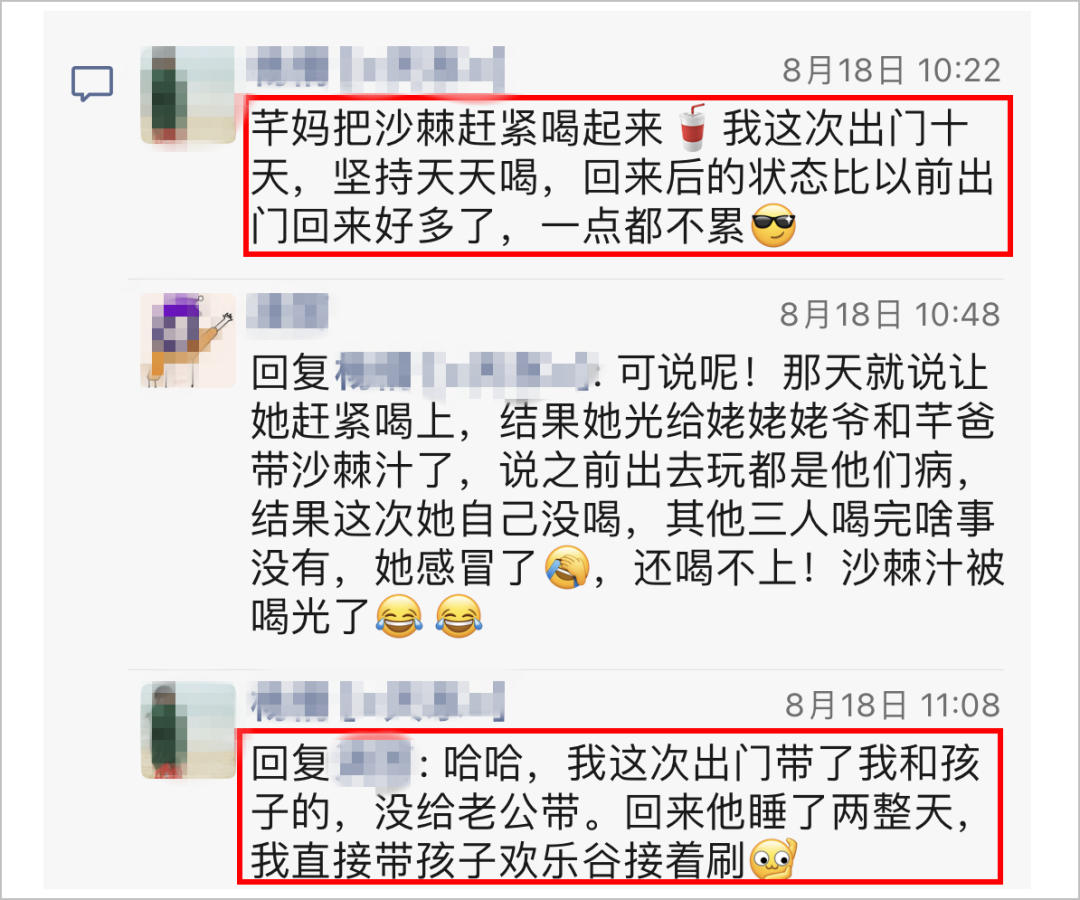Tap the third commenter's blurred username
1080x900 pixels.
click(x=376, y=702)
